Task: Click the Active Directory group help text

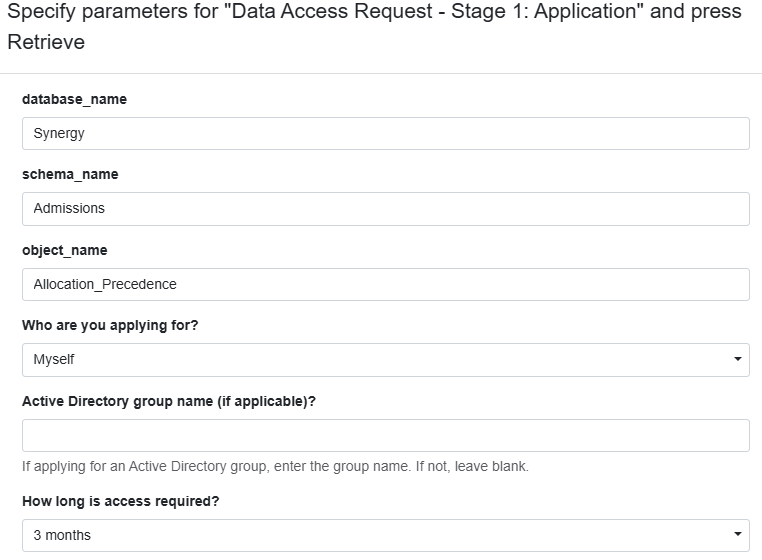Action: pyautogui.click(x=275, y=467)
